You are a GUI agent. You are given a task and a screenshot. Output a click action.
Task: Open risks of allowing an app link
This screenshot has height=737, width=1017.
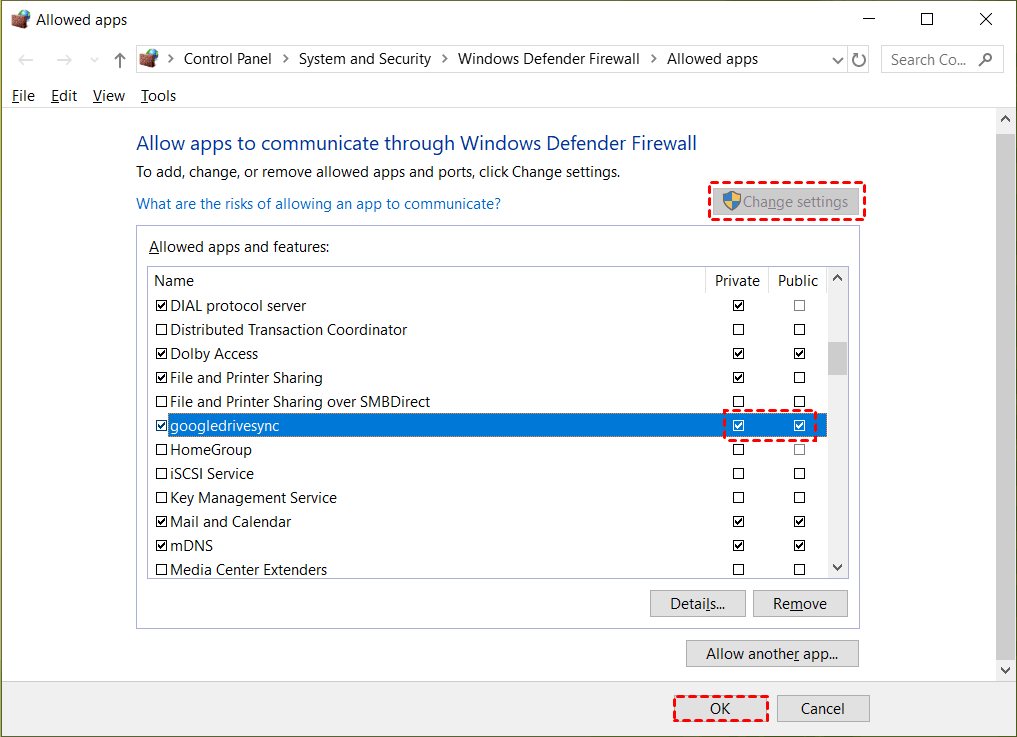pyautogui.click(x=318, y=204)
